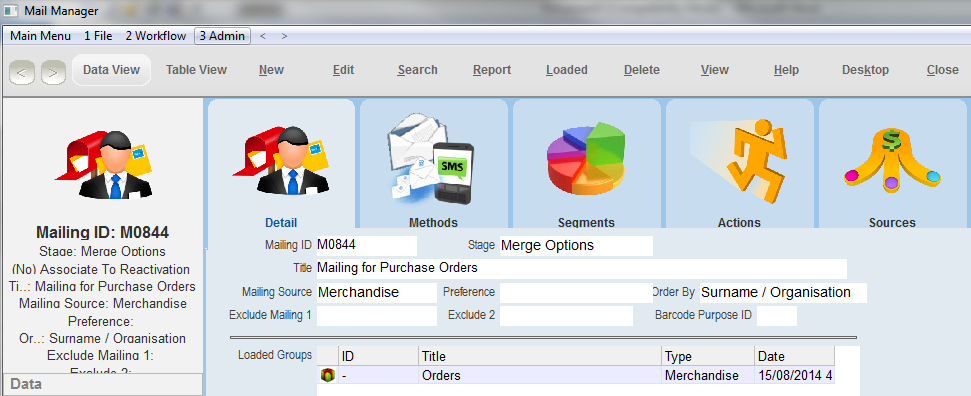Screen dimensions: 971x396
Task: Open the 1 File menu
Action: [x=98, y=36]
